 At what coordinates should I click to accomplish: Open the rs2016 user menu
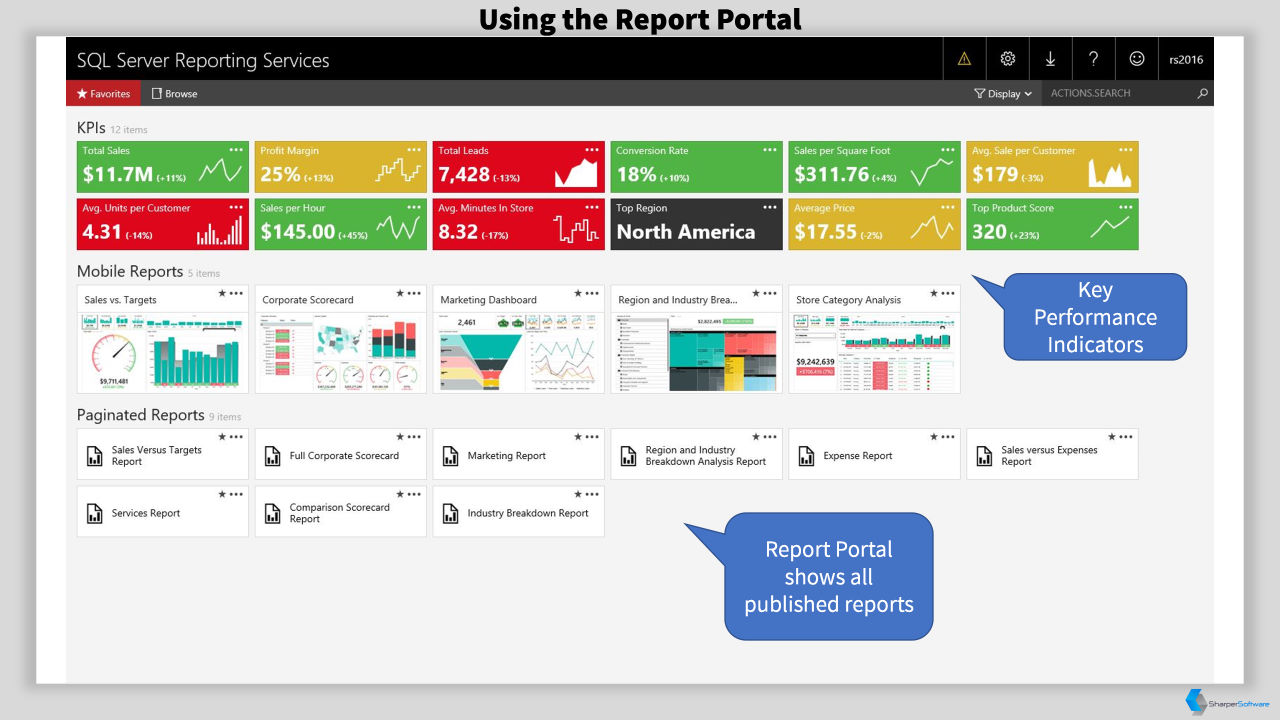[x=1186, y=59]
